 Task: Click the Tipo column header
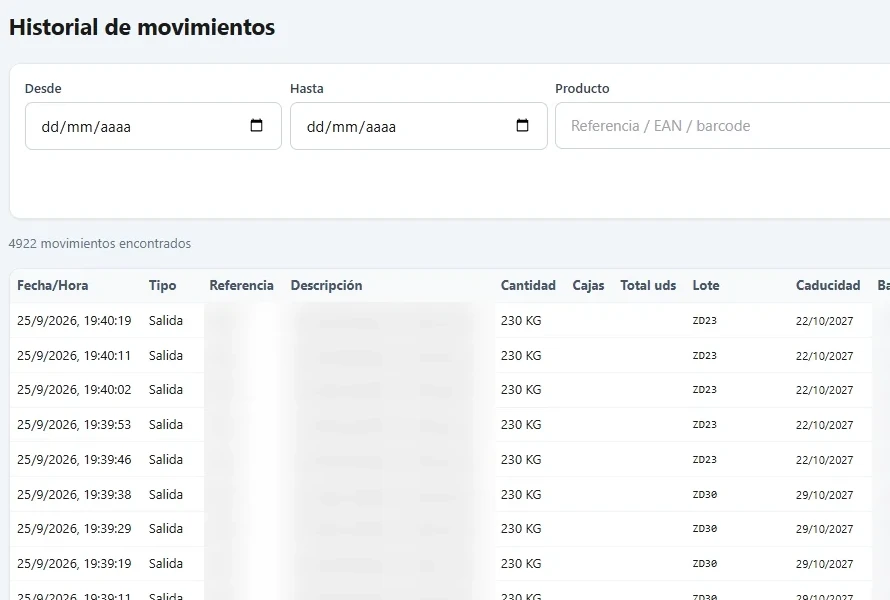(x=162, y=286)
